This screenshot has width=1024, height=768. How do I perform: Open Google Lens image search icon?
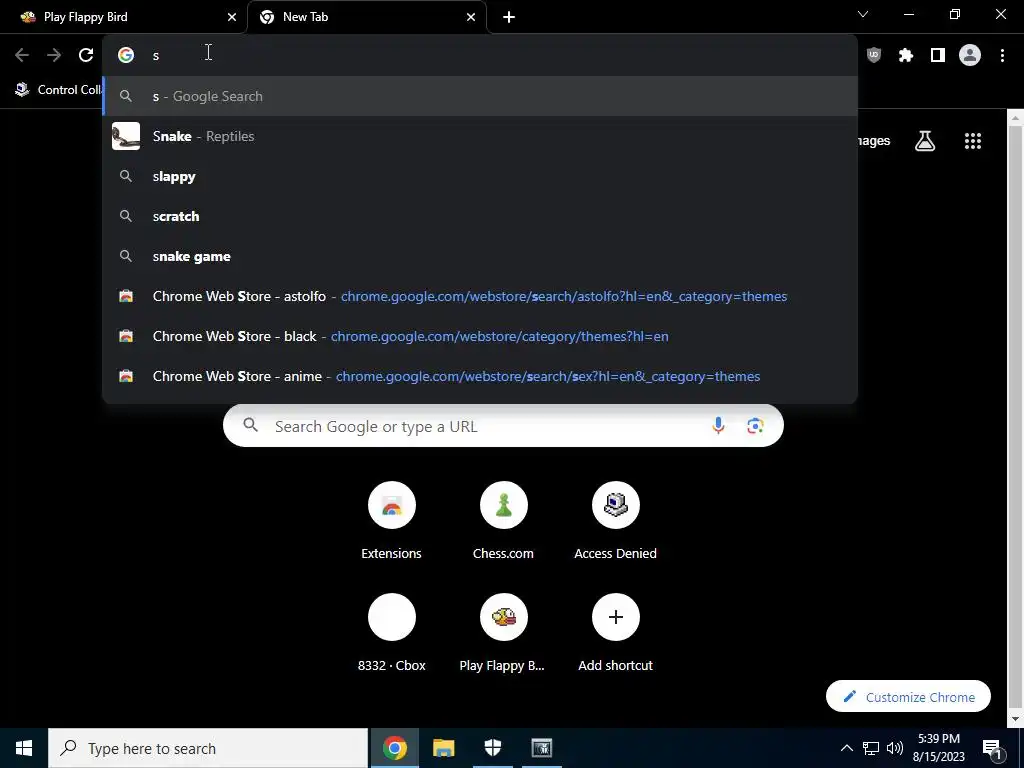[x=755, y=426]
